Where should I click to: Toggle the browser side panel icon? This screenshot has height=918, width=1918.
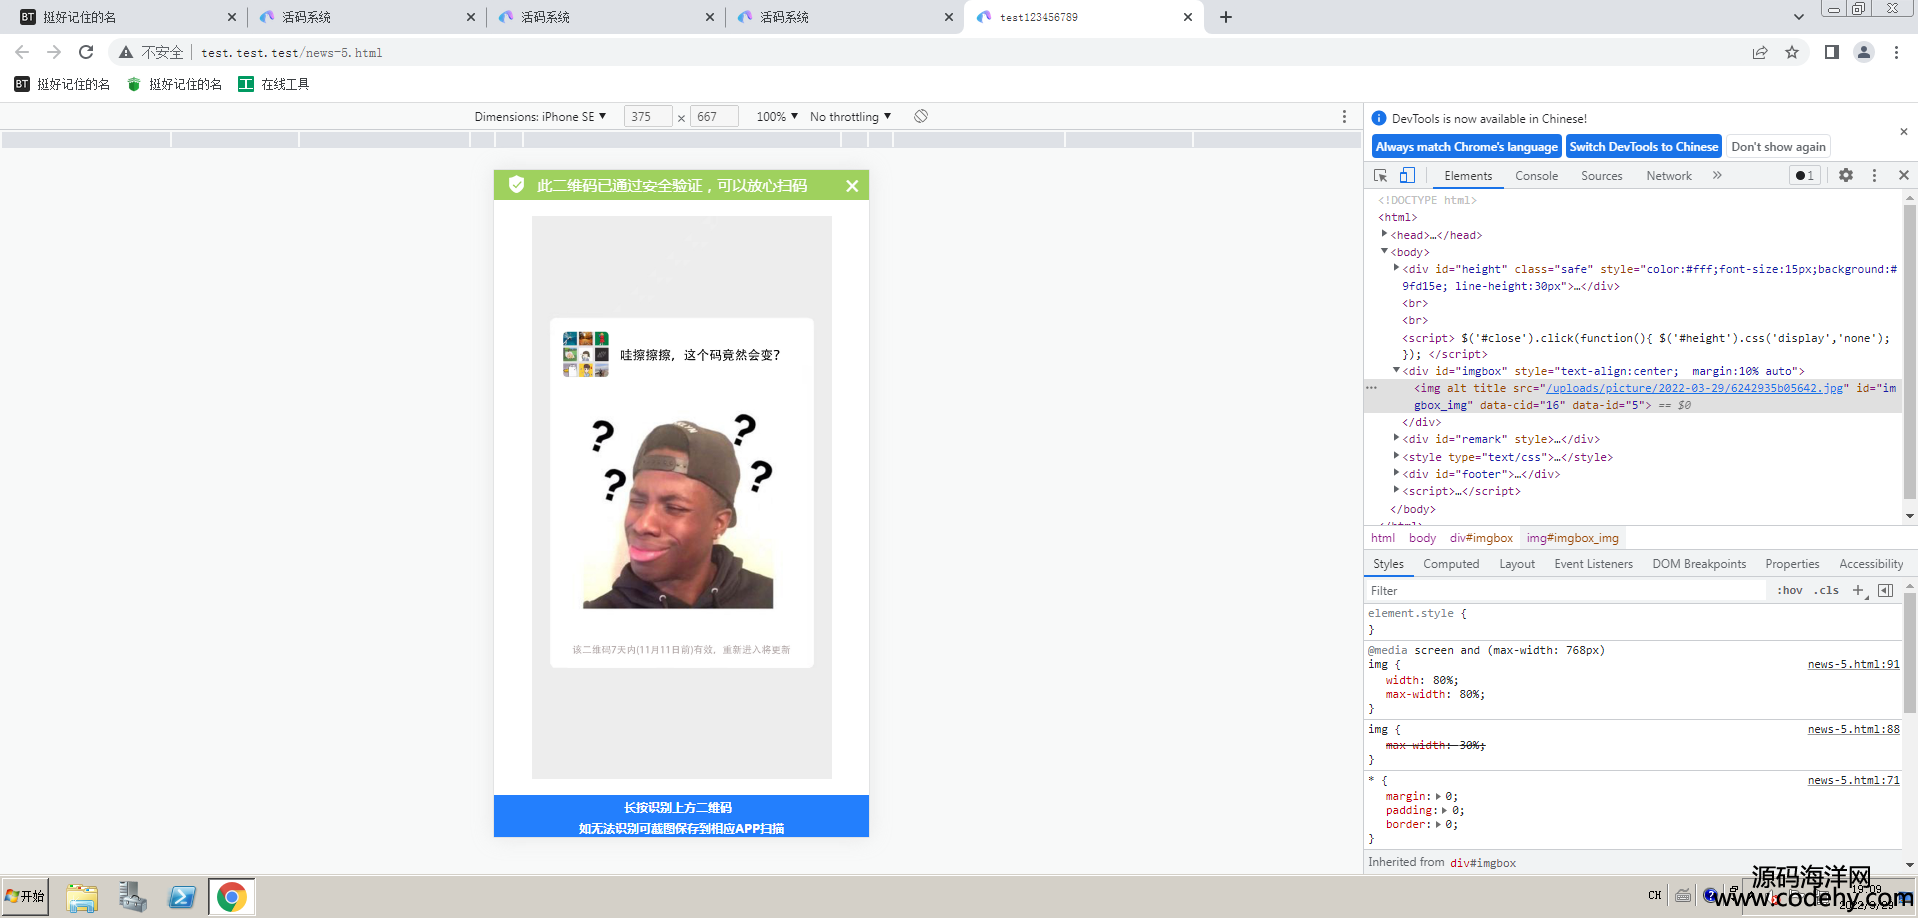(x=1832, y=52)
